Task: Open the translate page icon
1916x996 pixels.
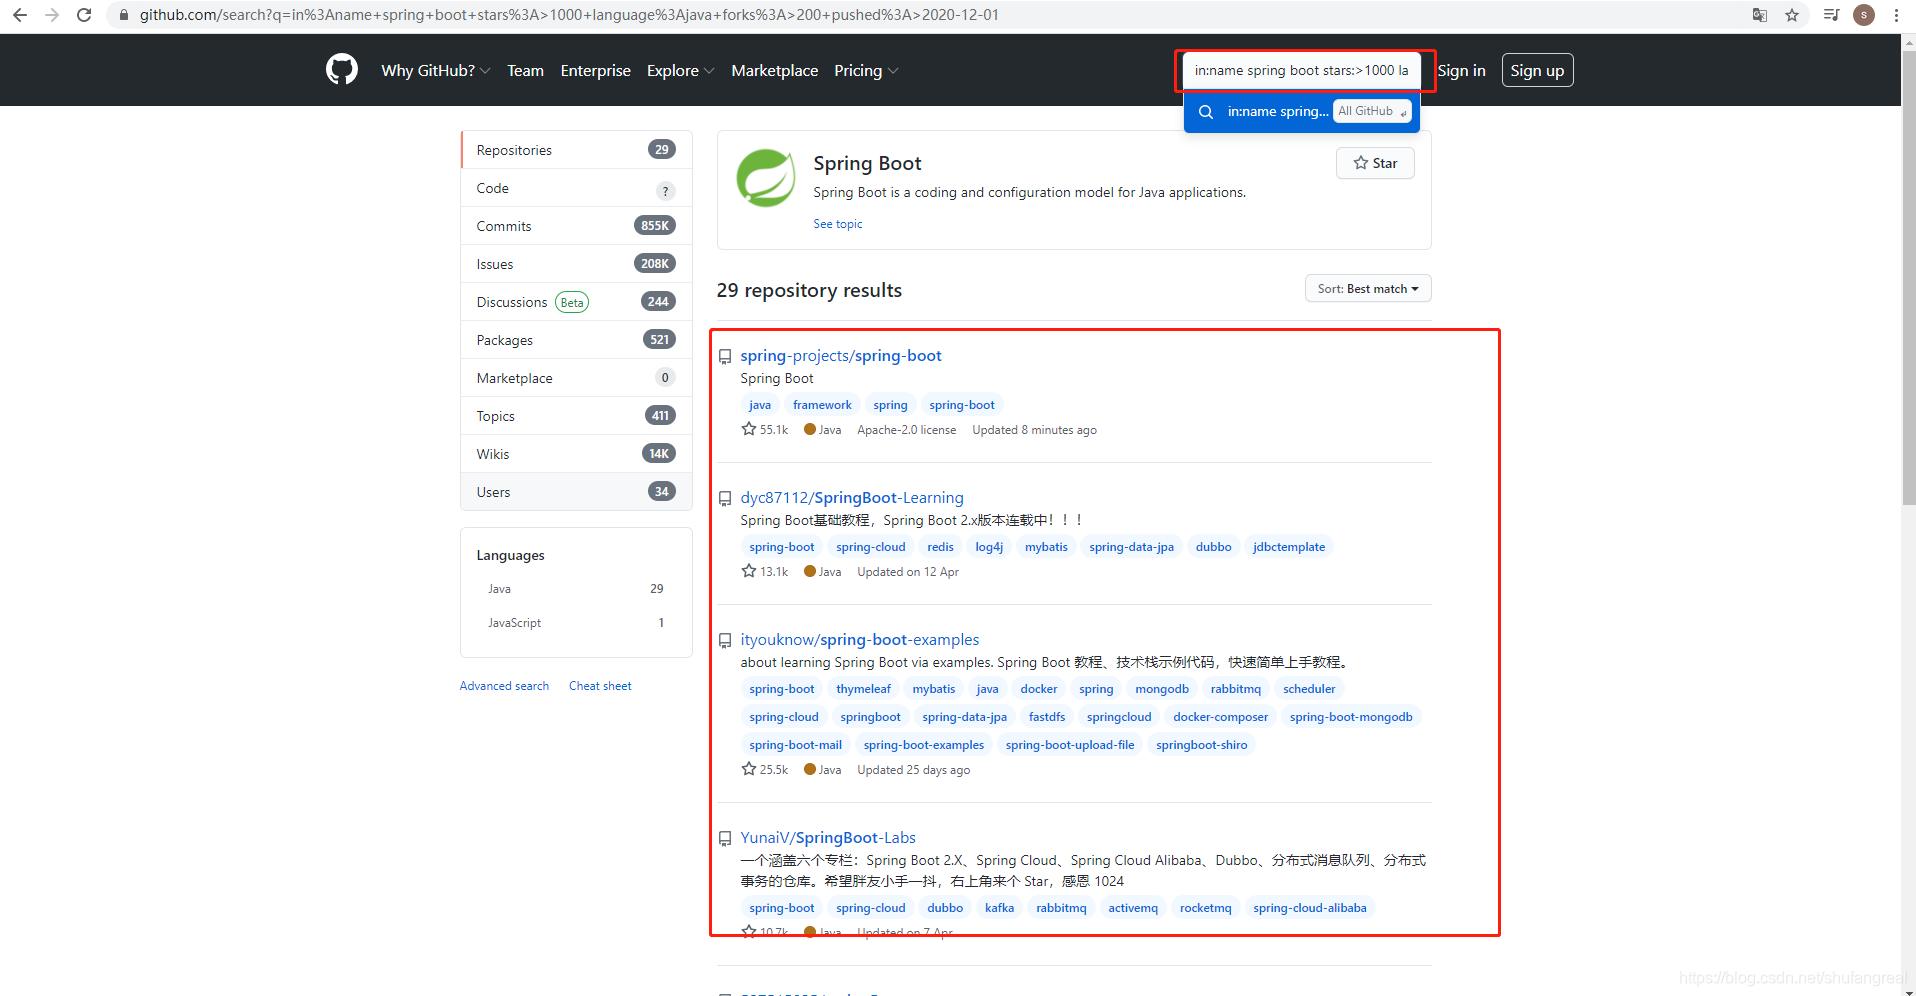Action: [x=1760, y=15]
